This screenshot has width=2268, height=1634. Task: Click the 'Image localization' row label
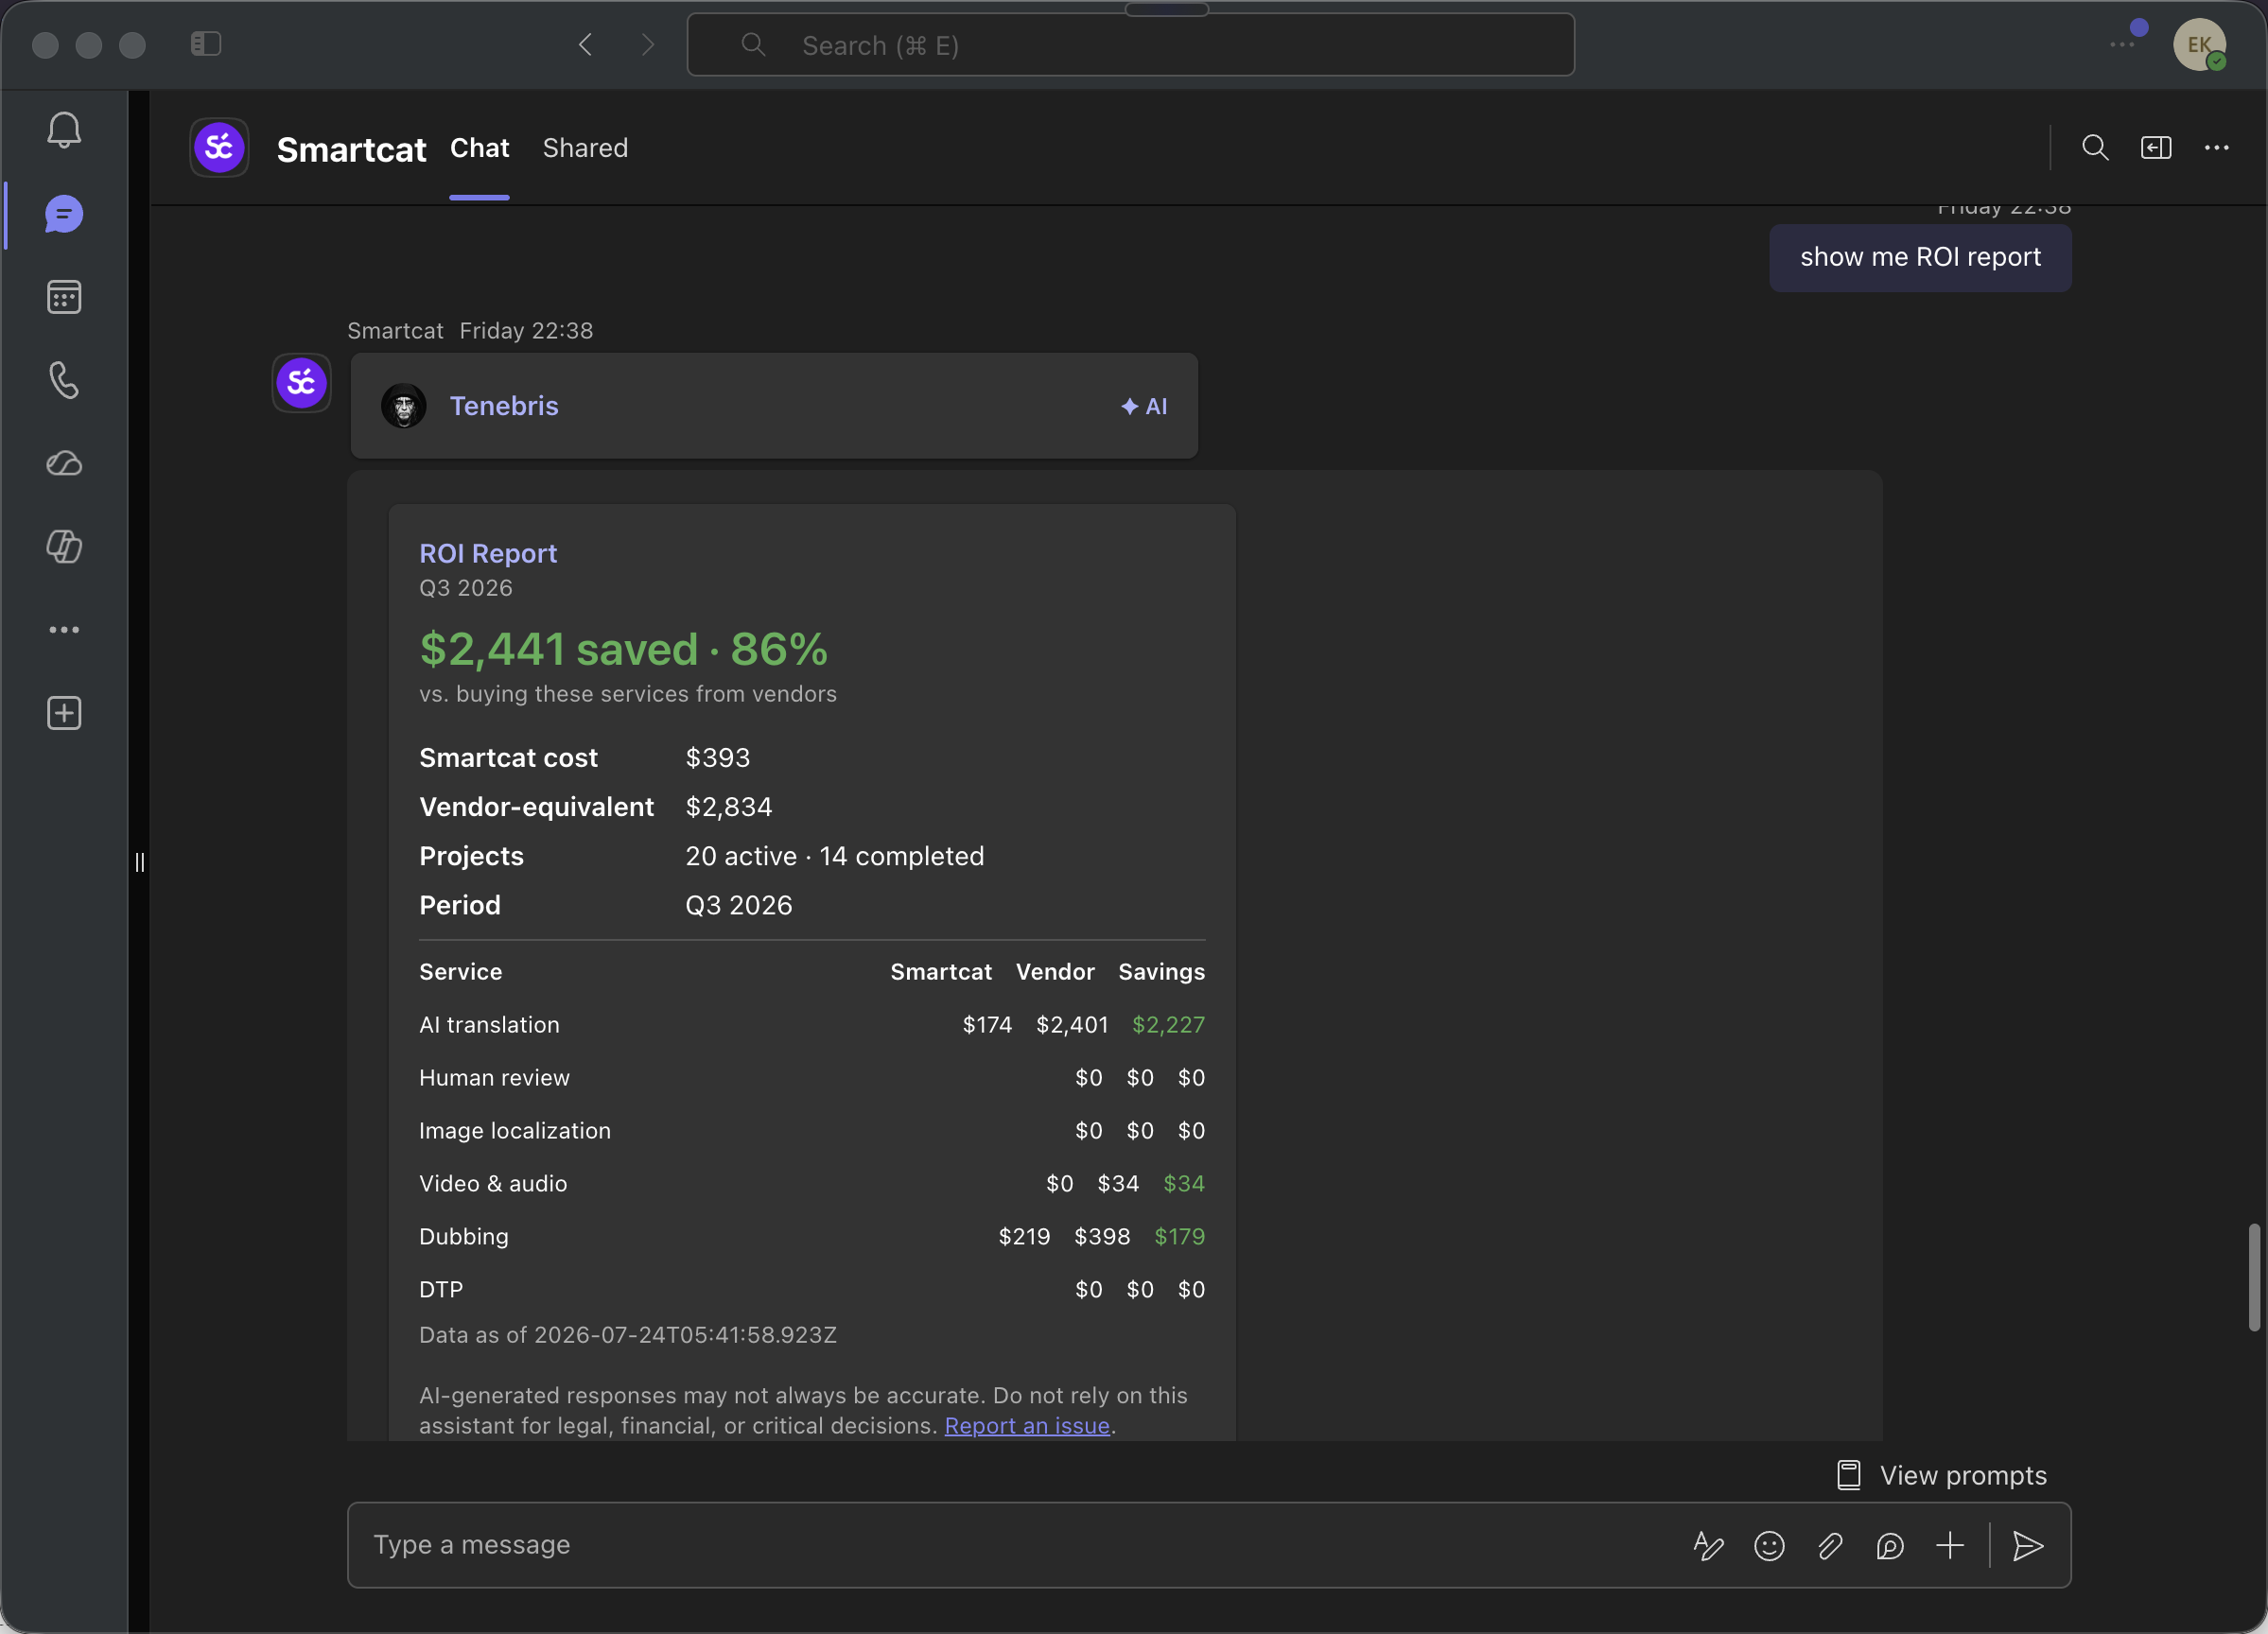(515, 1131)
